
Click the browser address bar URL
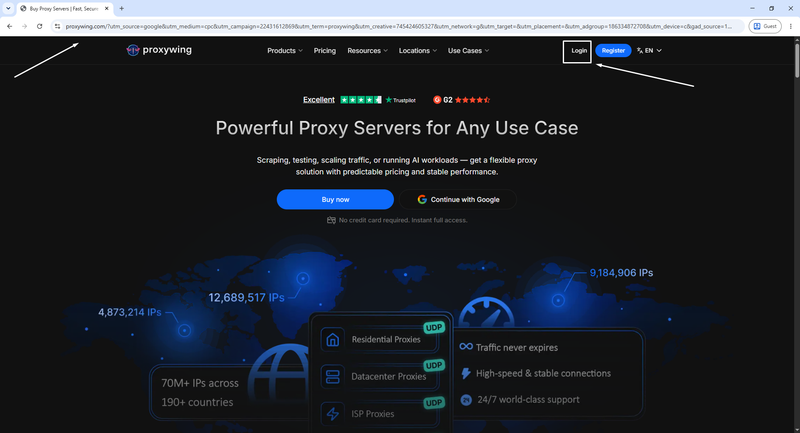398,26
